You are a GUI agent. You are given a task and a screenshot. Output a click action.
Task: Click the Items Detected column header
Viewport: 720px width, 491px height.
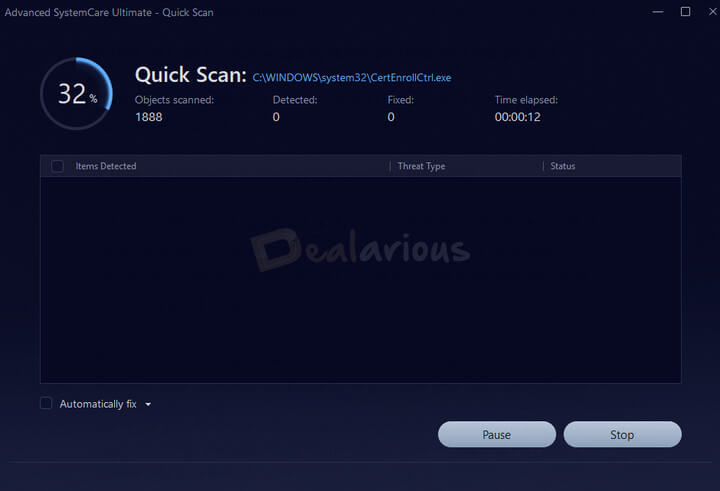(x=106, y=166)
